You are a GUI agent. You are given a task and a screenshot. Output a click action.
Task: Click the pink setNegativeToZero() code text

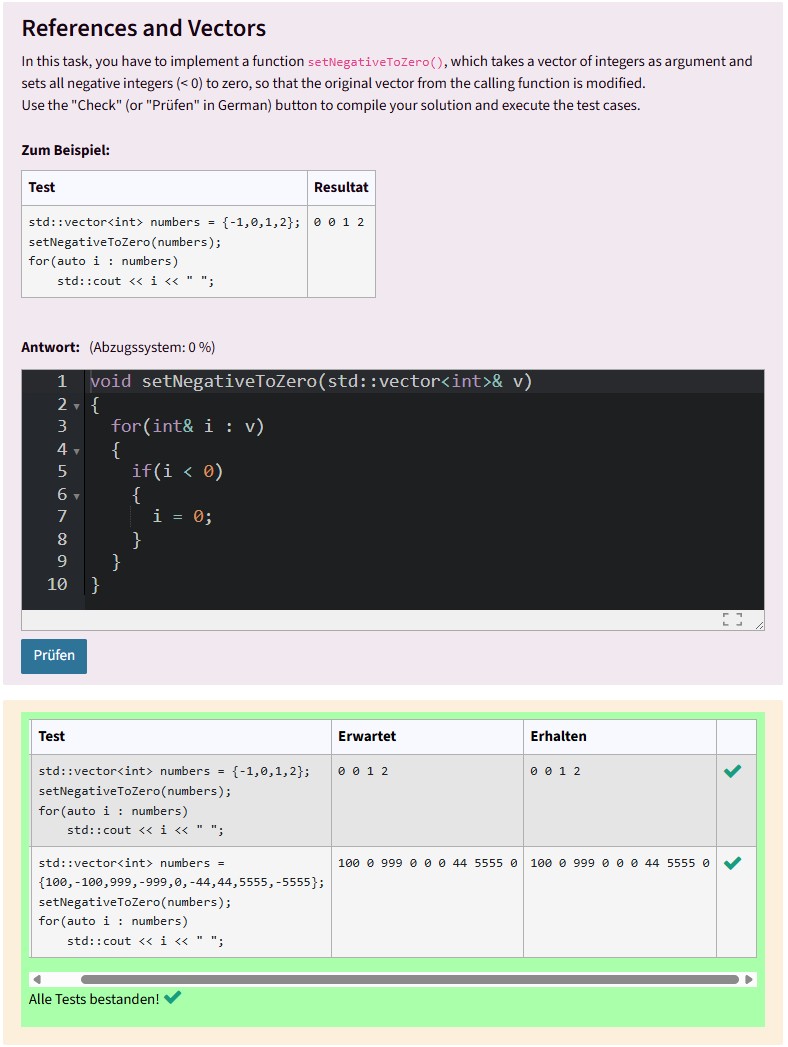pyautogui.click(x=376, y=62)
